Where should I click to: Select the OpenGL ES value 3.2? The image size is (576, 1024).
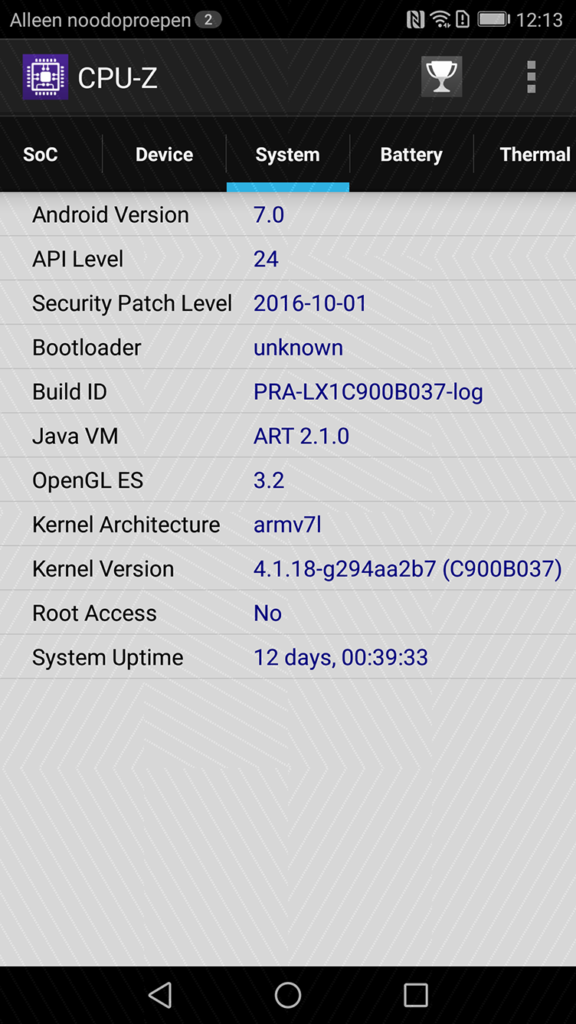point(268,481)
